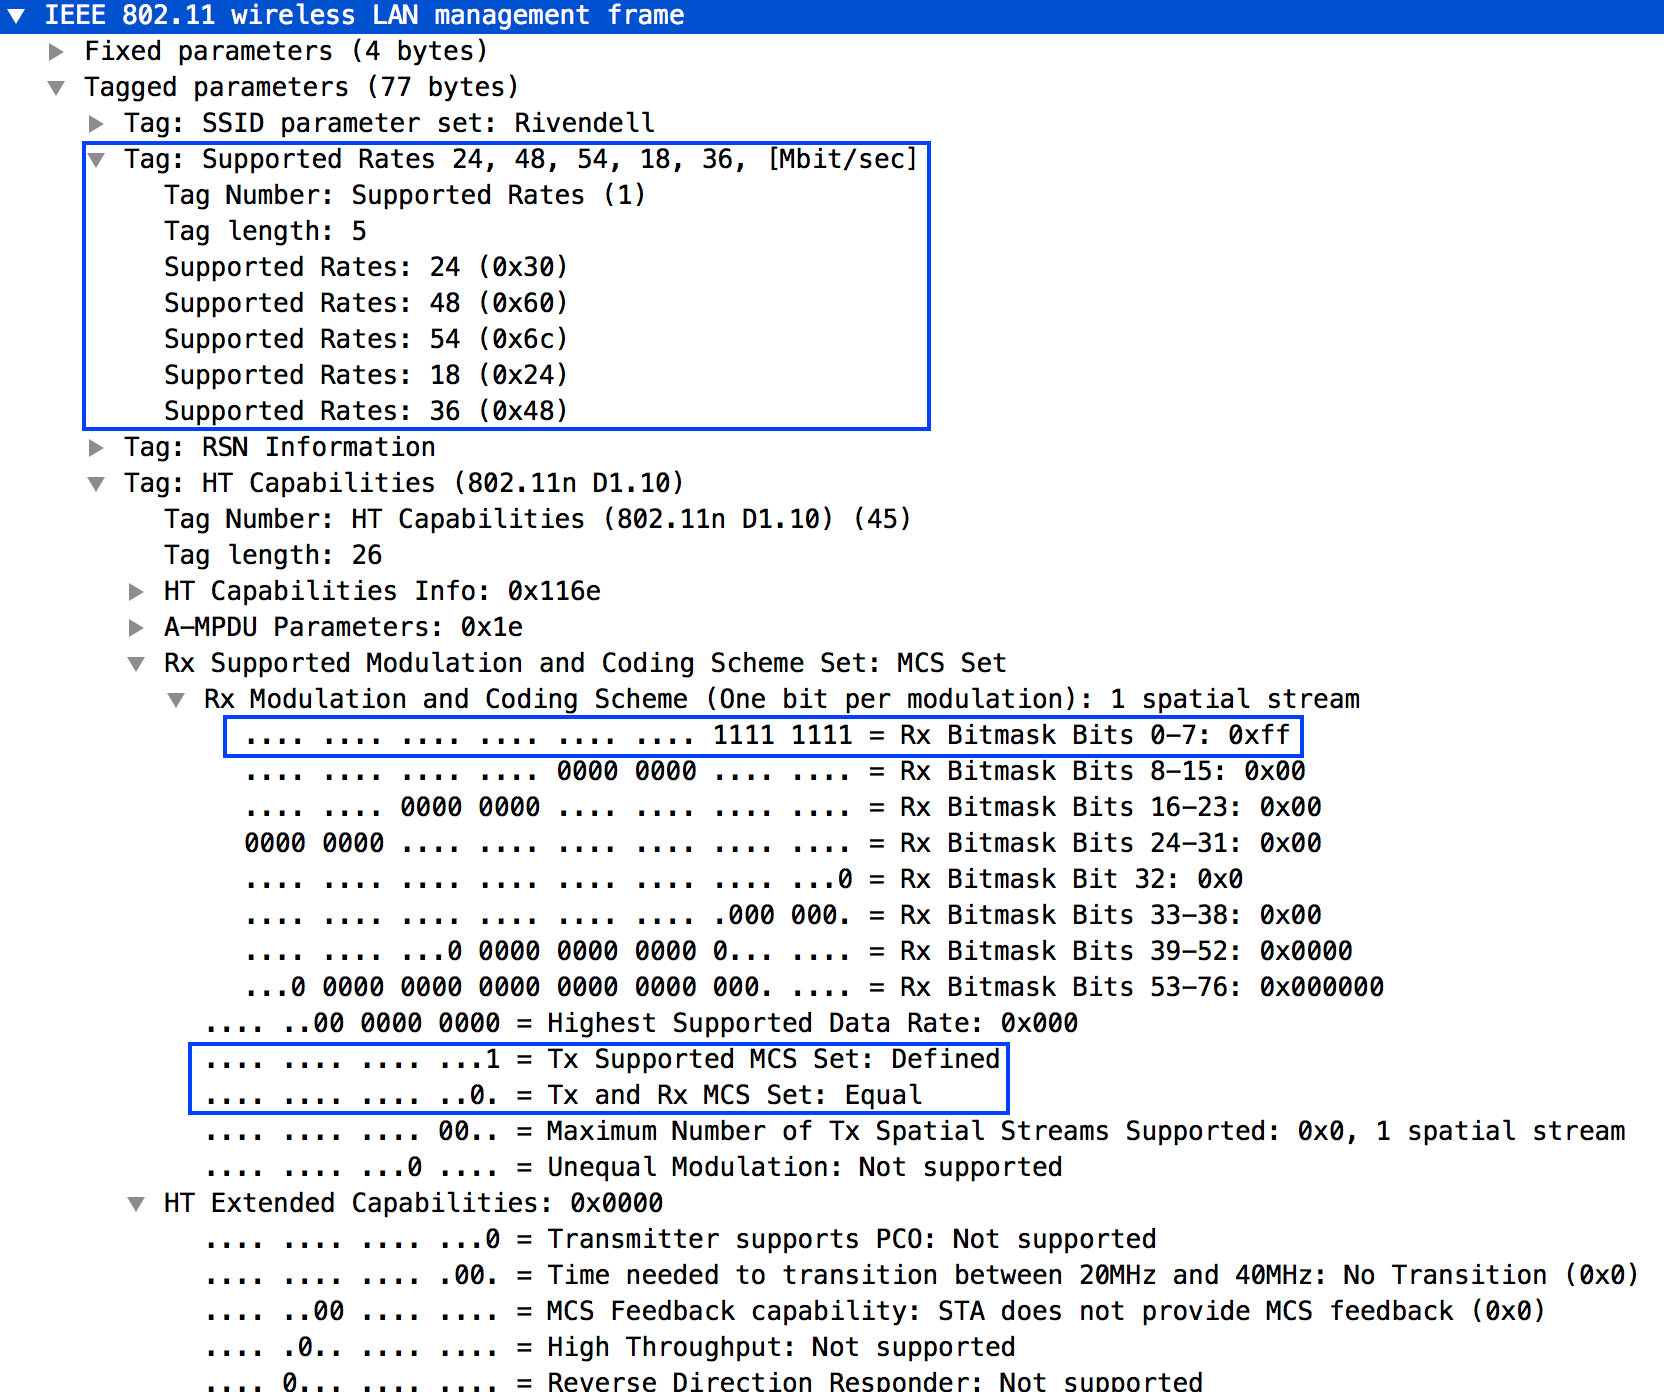Select 'MCS Feedback capability' row

pyautogui.click(x=876, y=1311)
